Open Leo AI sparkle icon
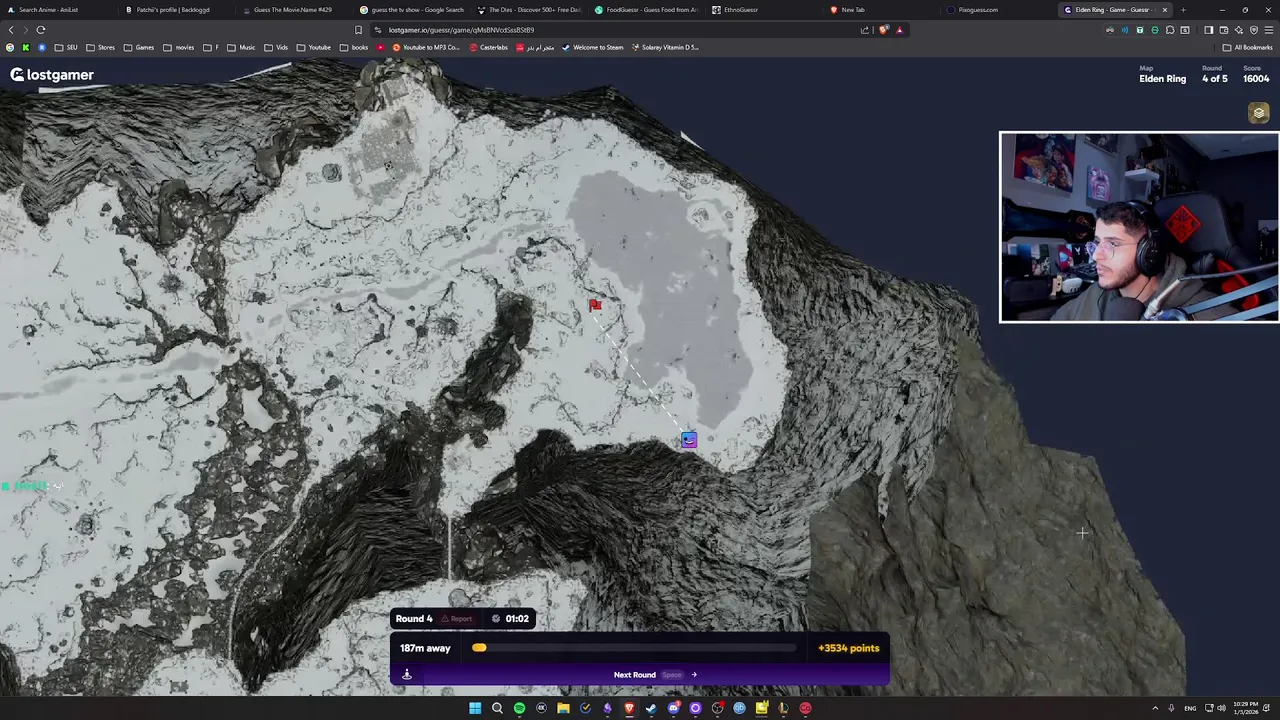The image size is (1280, 720). pos(1239,30)
